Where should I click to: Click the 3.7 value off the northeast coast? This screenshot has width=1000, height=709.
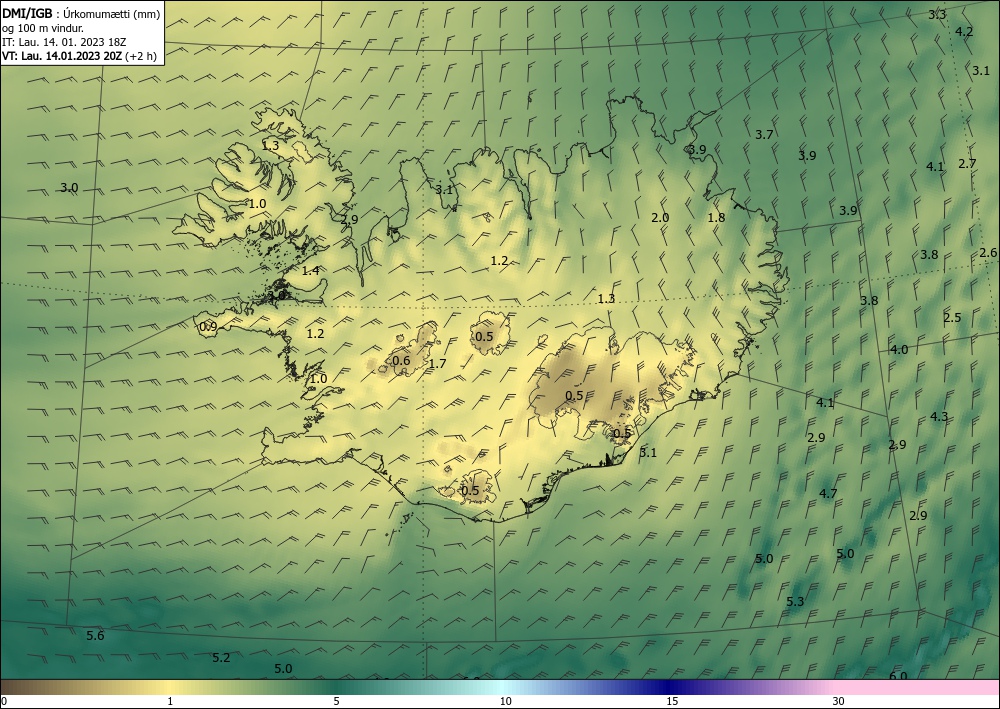click(764, 135)
